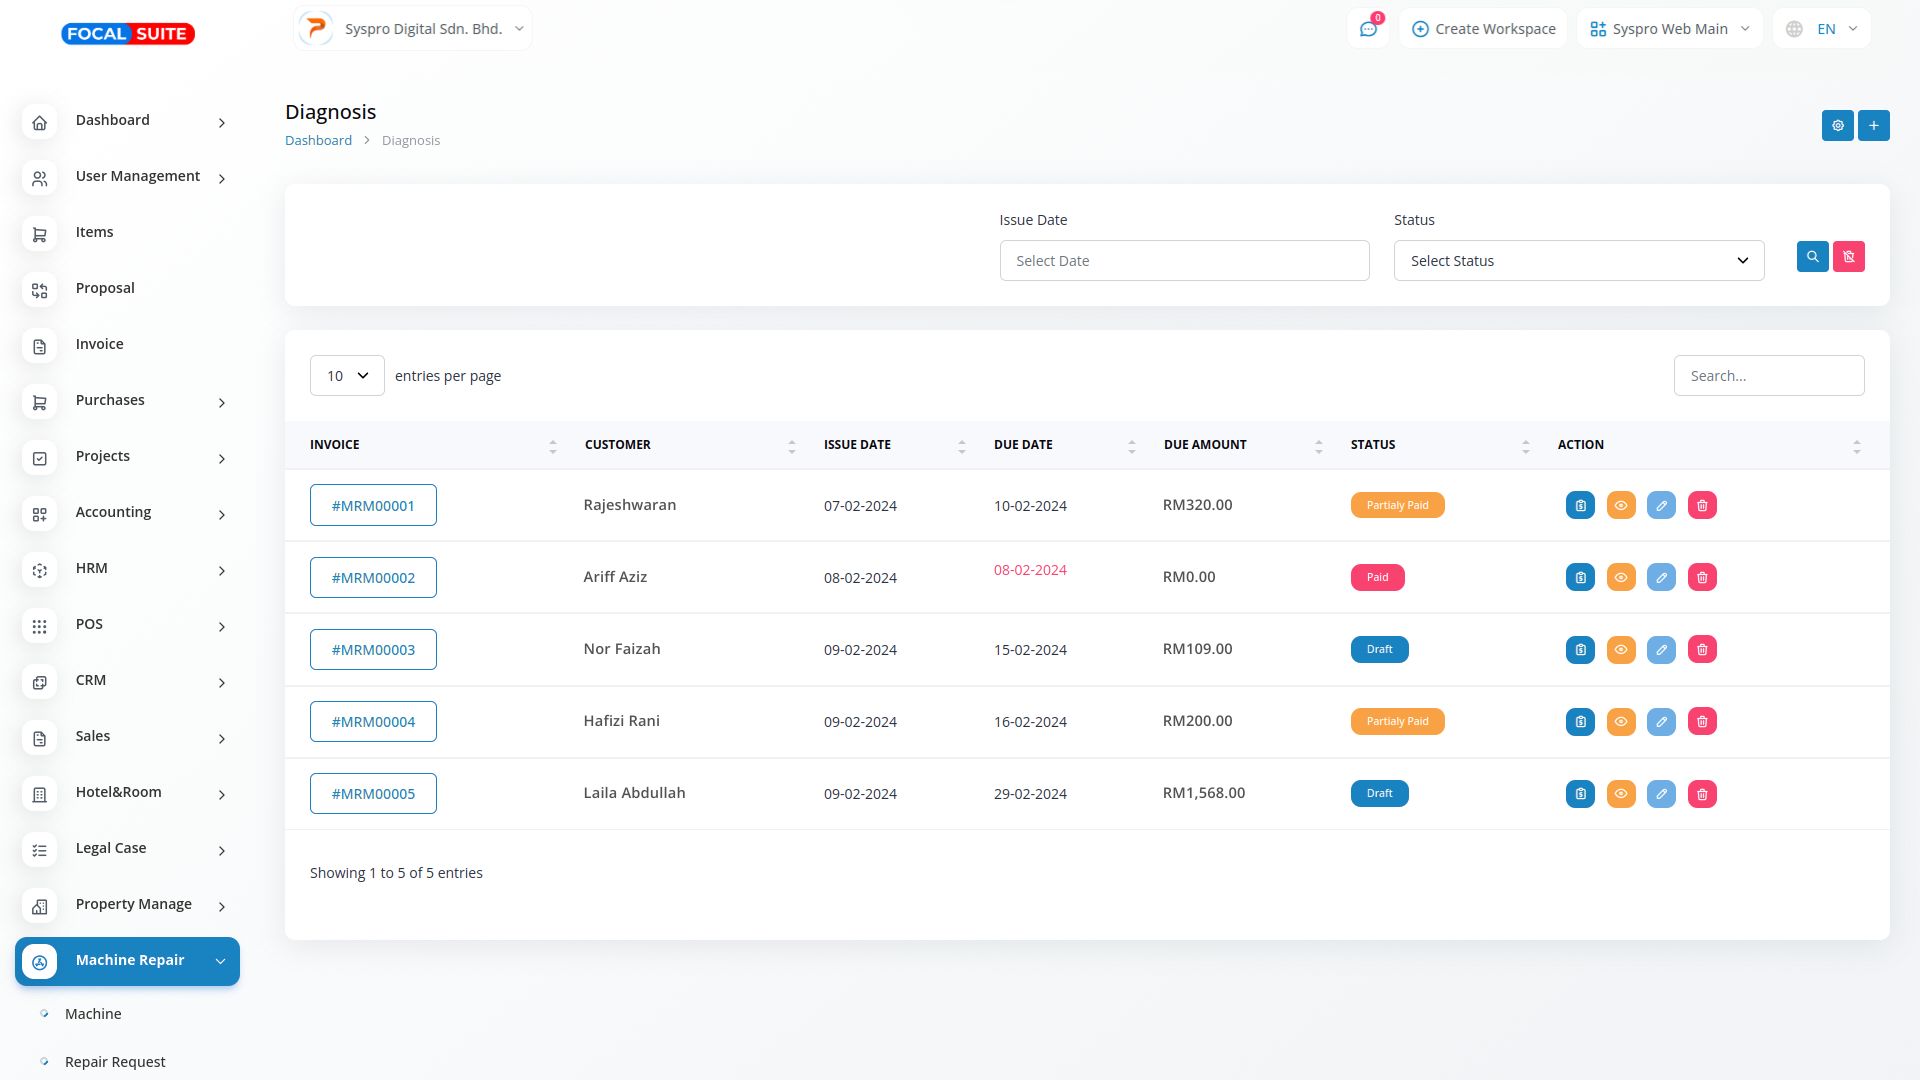Click the gear settings icon near the title
1920x1080 pixels.
tap(1837, 126)
